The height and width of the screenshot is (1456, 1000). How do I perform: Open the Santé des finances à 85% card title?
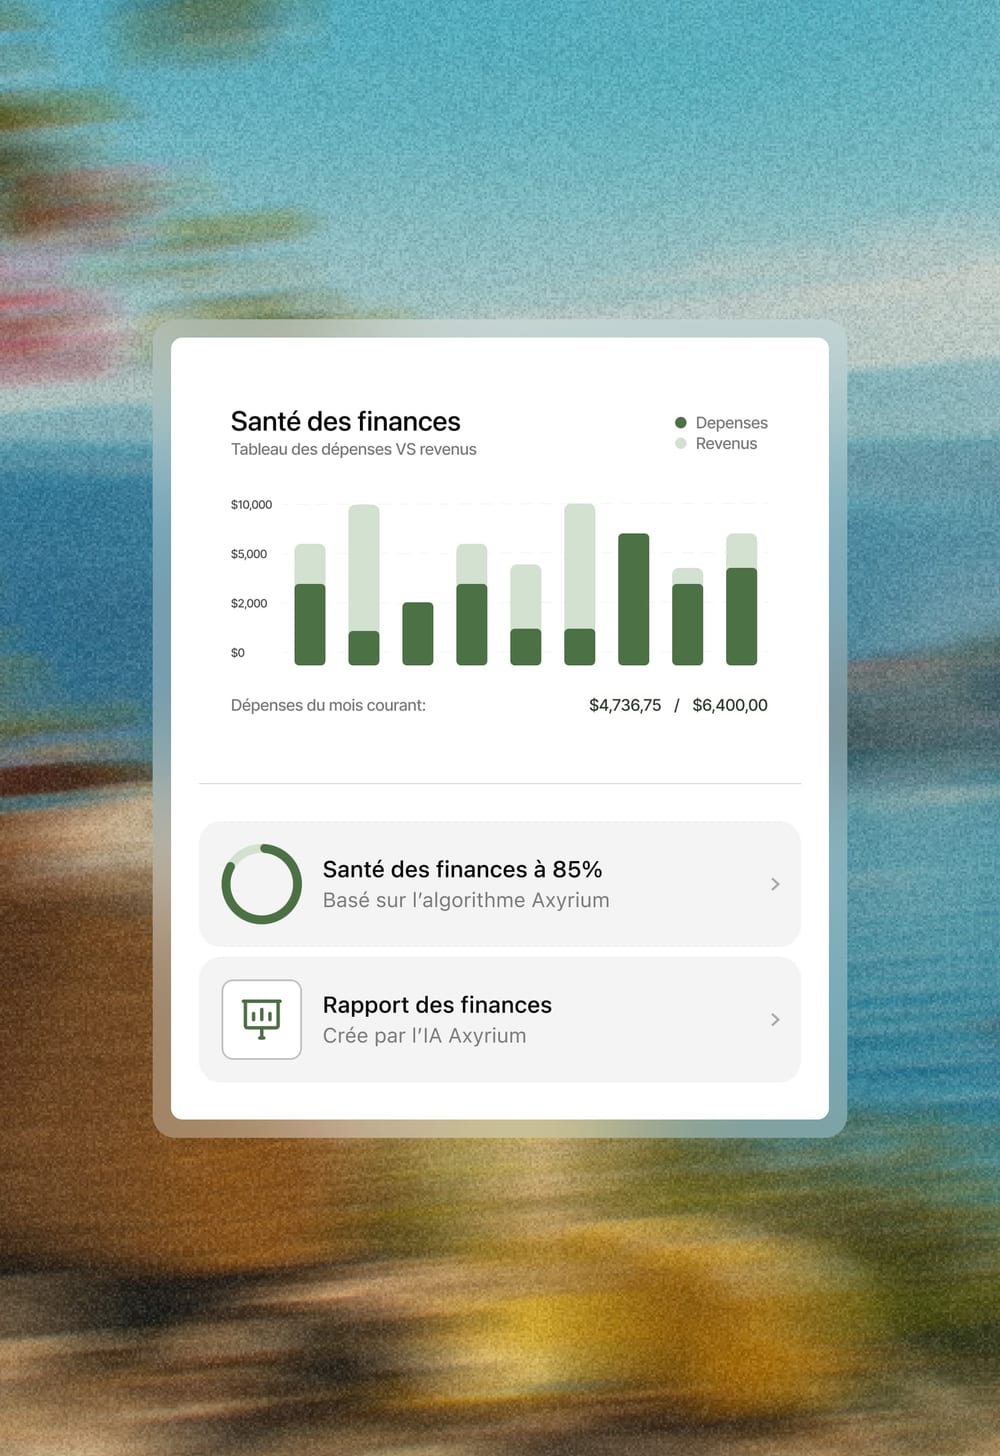click(462, 869)
